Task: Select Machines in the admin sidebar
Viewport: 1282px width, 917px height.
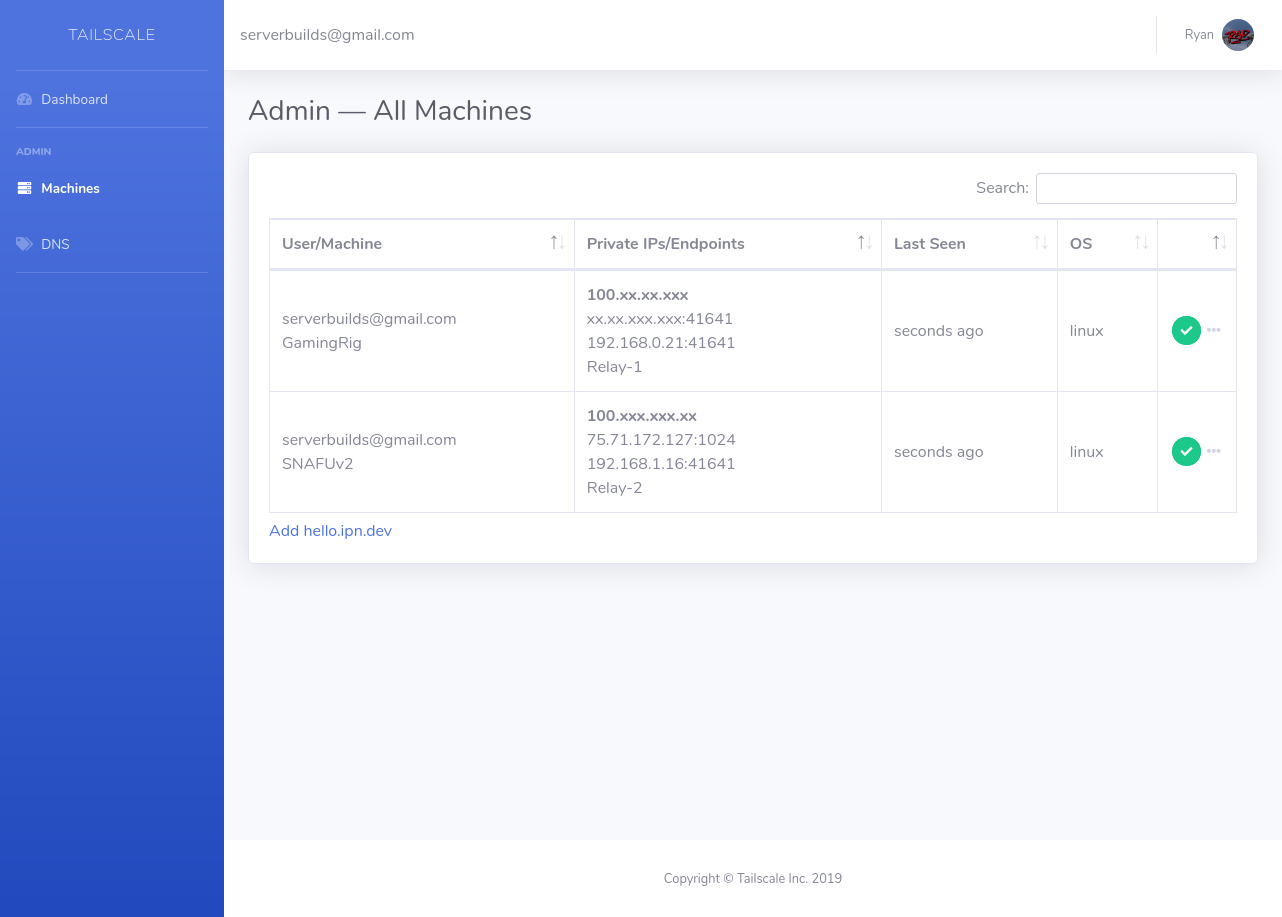Action: click(x=112, y=188)
